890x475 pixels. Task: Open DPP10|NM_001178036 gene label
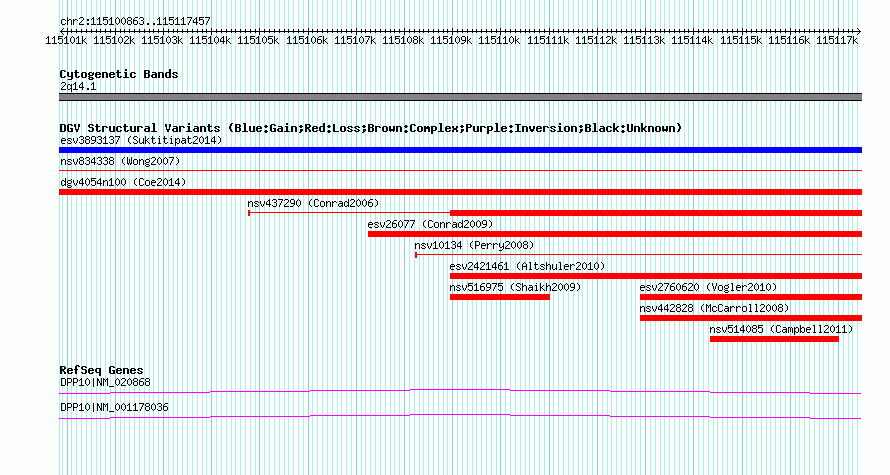[114, 407]
